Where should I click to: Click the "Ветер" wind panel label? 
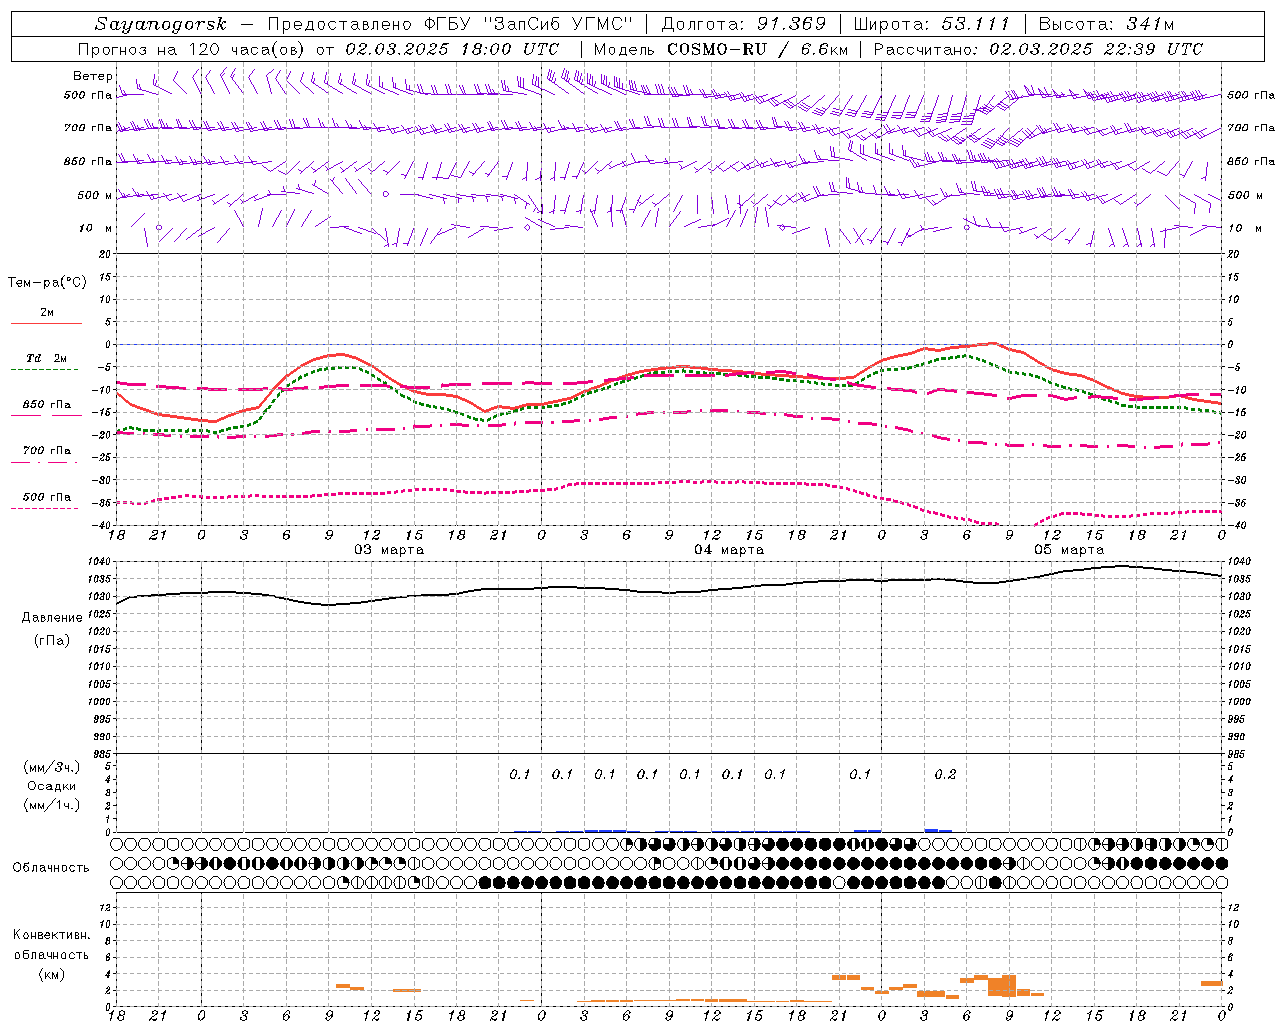93,76
